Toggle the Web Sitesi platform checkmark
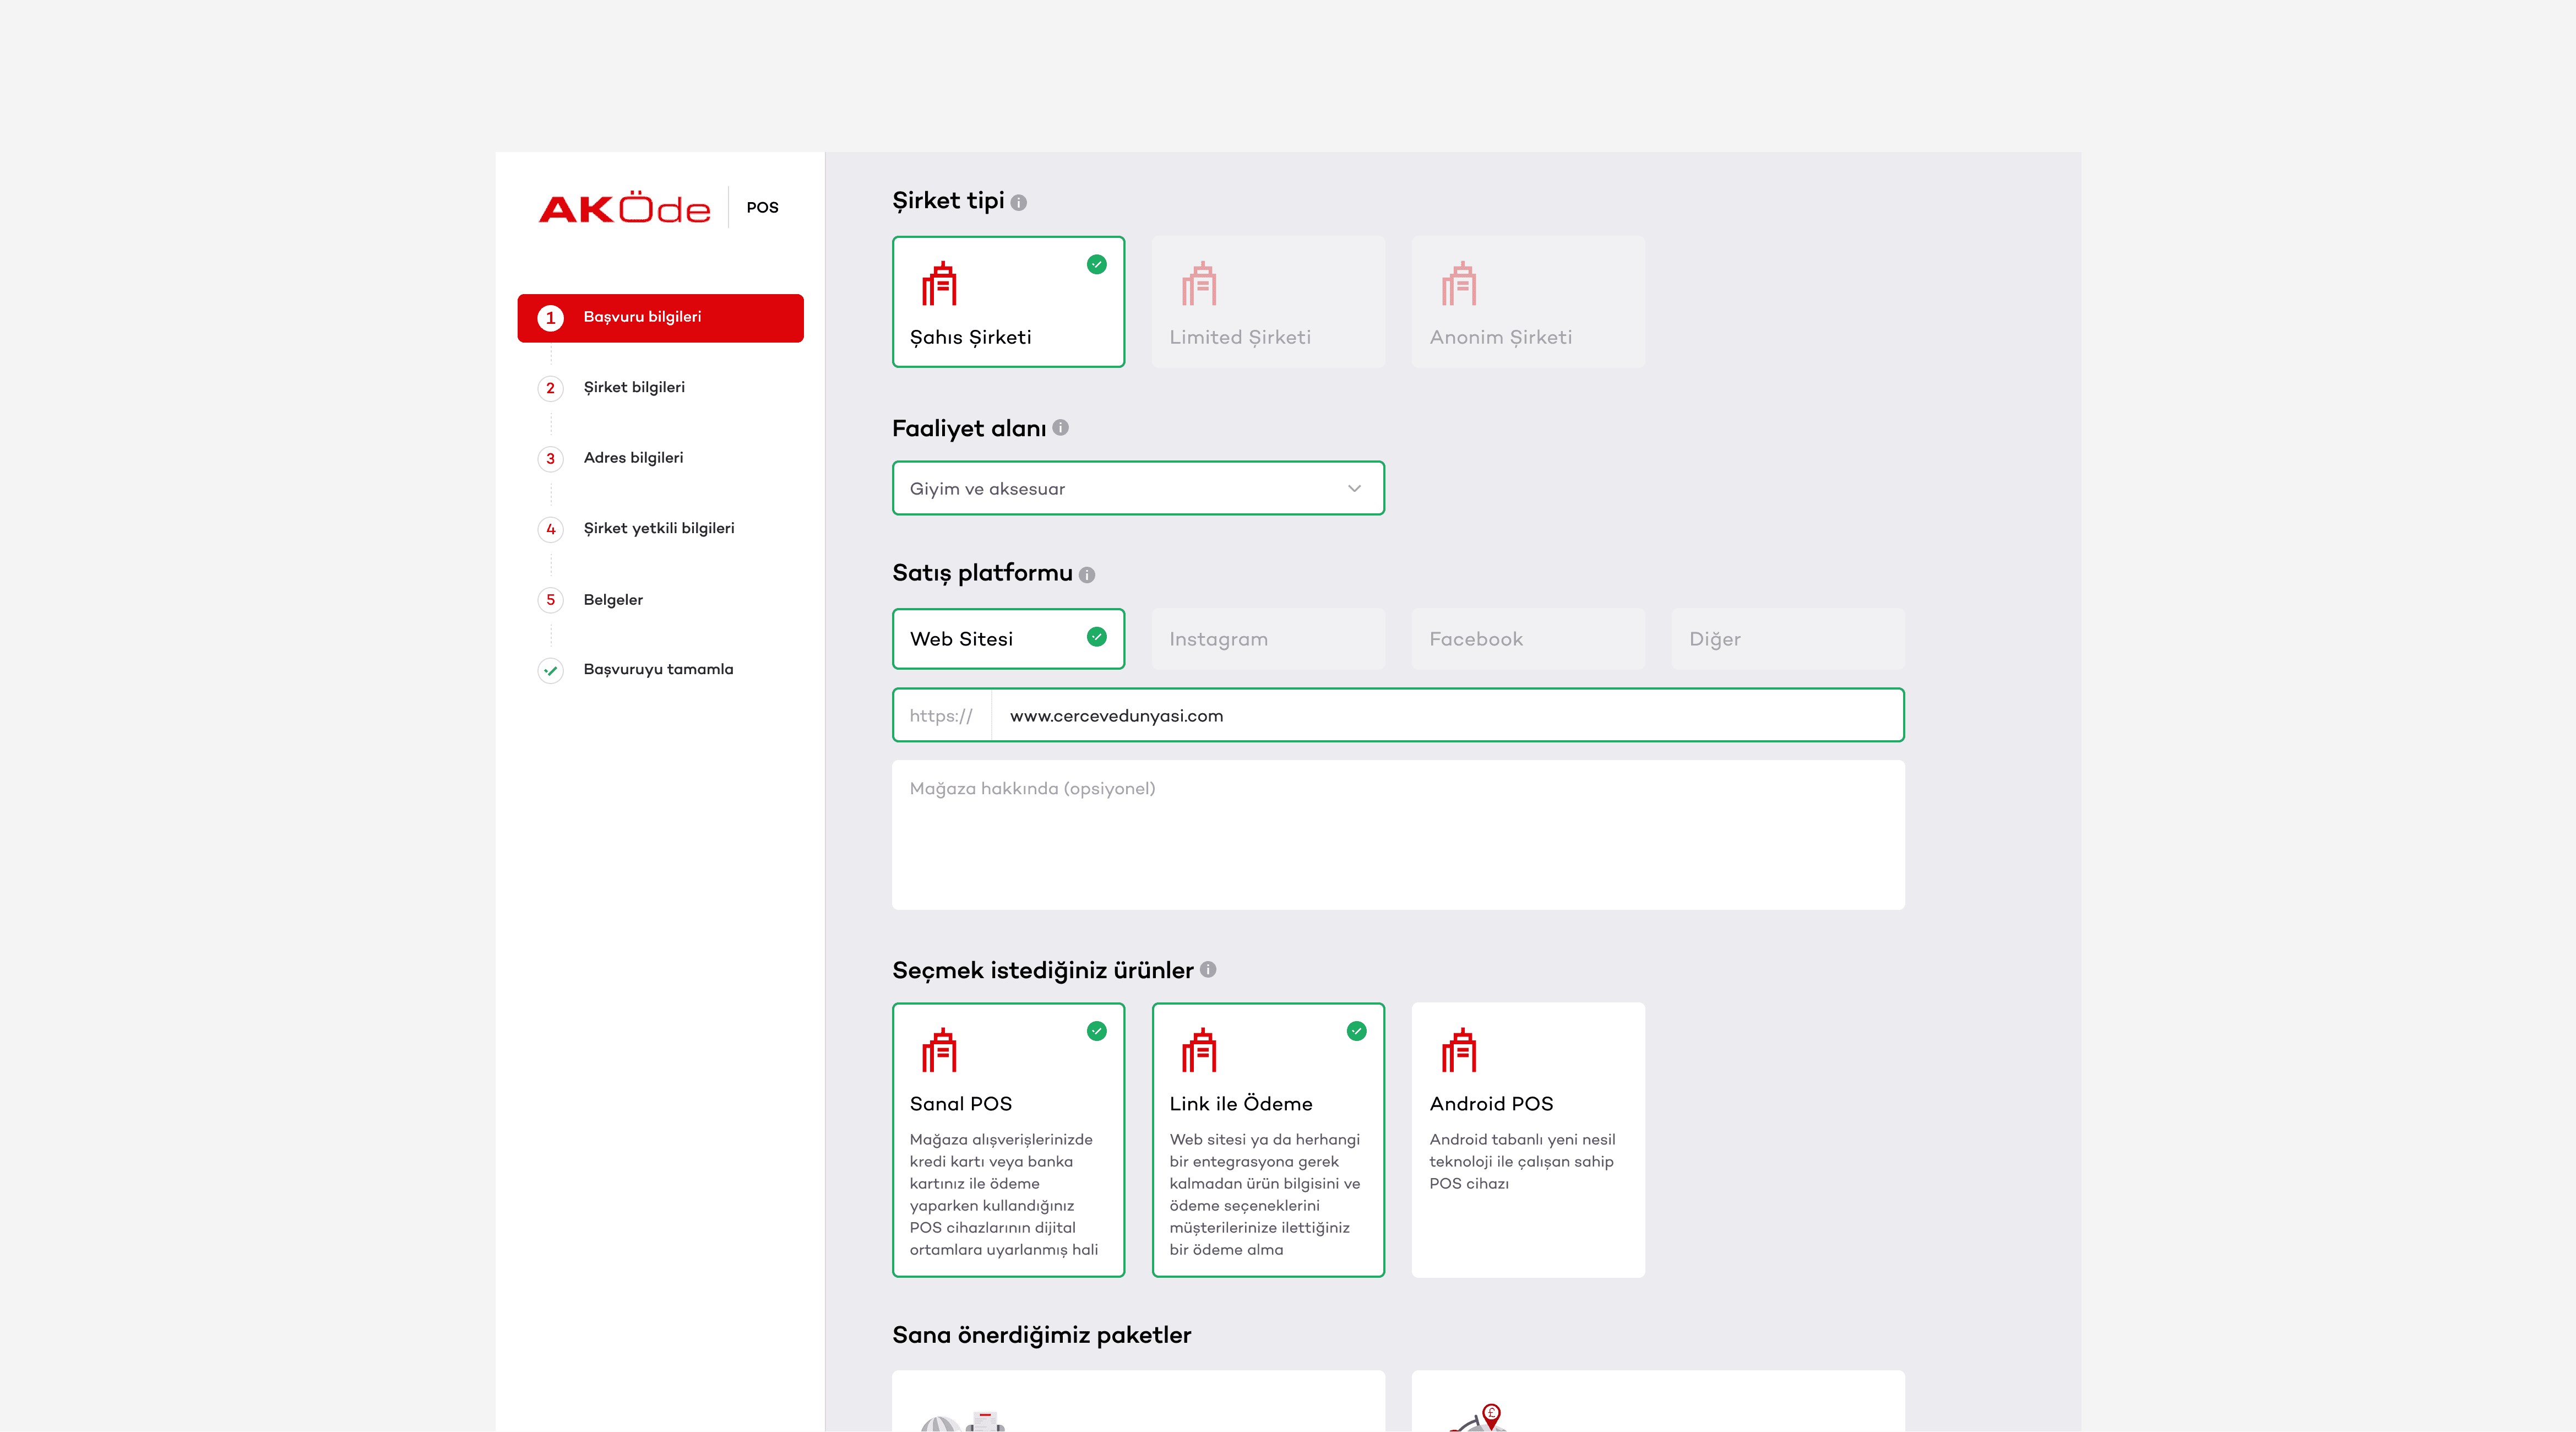2576x1432 pixels. click(x=1097, y=637)
